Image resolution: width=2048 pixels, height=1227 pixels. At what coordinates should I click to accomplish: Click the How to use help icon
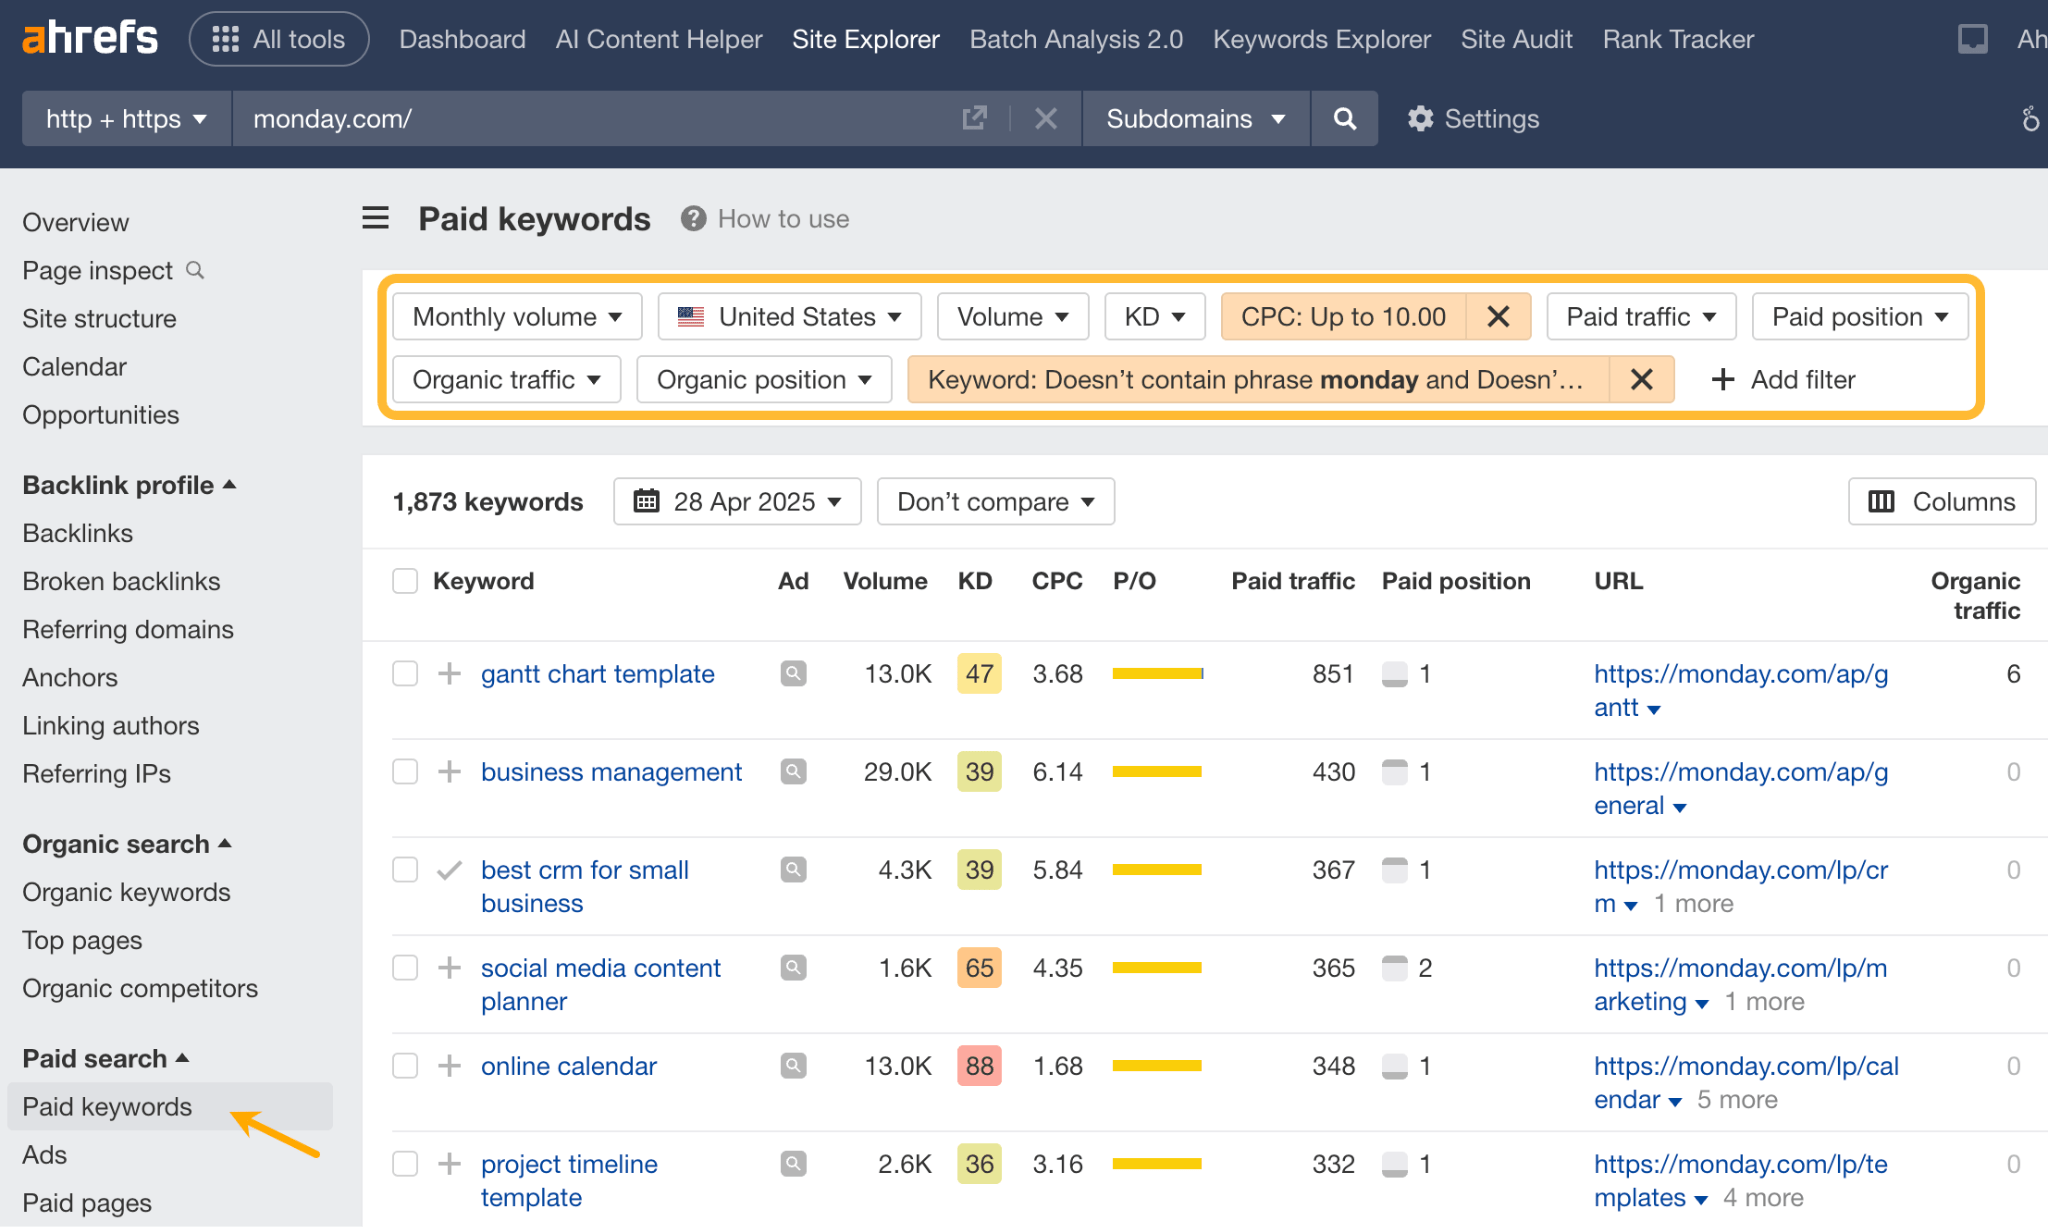[x=693, y=218]
